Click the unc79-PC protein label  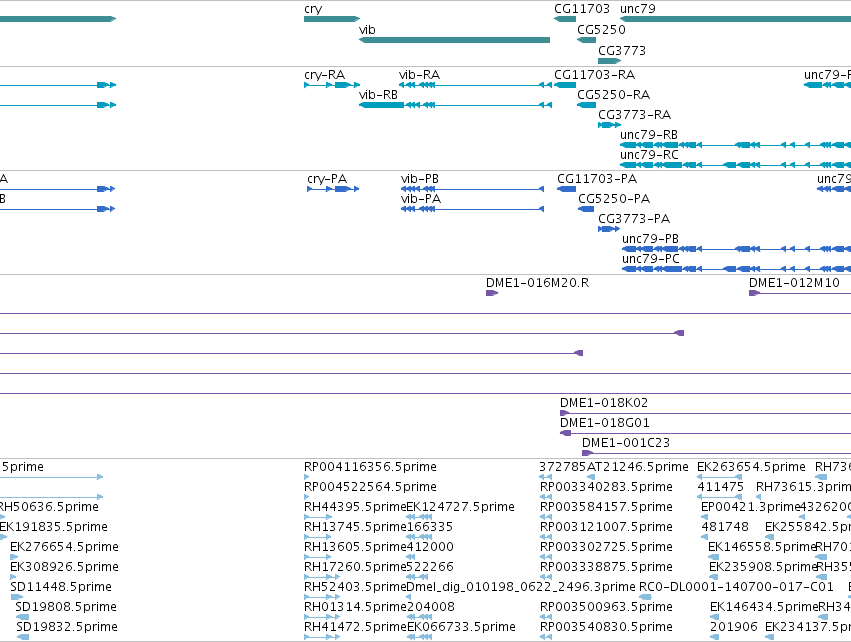click(x=651, y=259)
